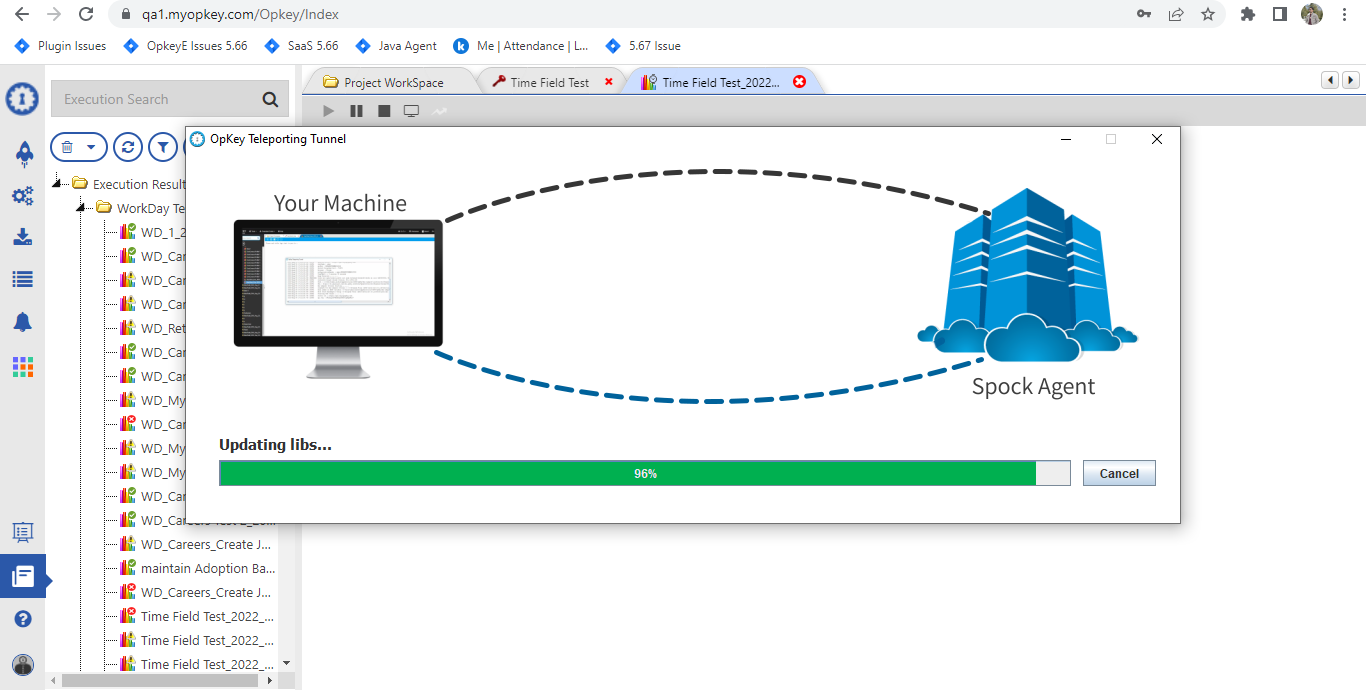Open the colorful apps grid icon
The image size is (1366, 690).
click(22, 367)
